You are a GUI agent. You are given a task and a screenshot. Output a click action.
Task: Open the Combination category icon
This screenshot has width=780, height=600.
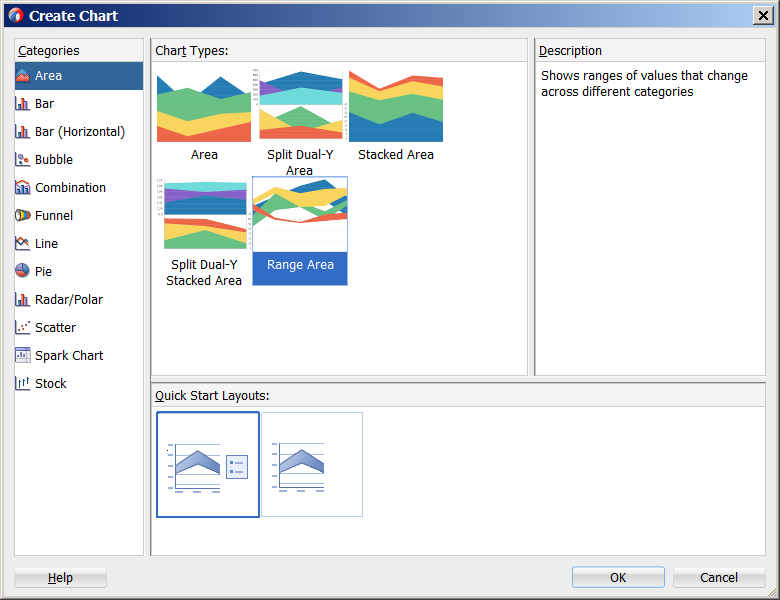(x=23, y=188)
